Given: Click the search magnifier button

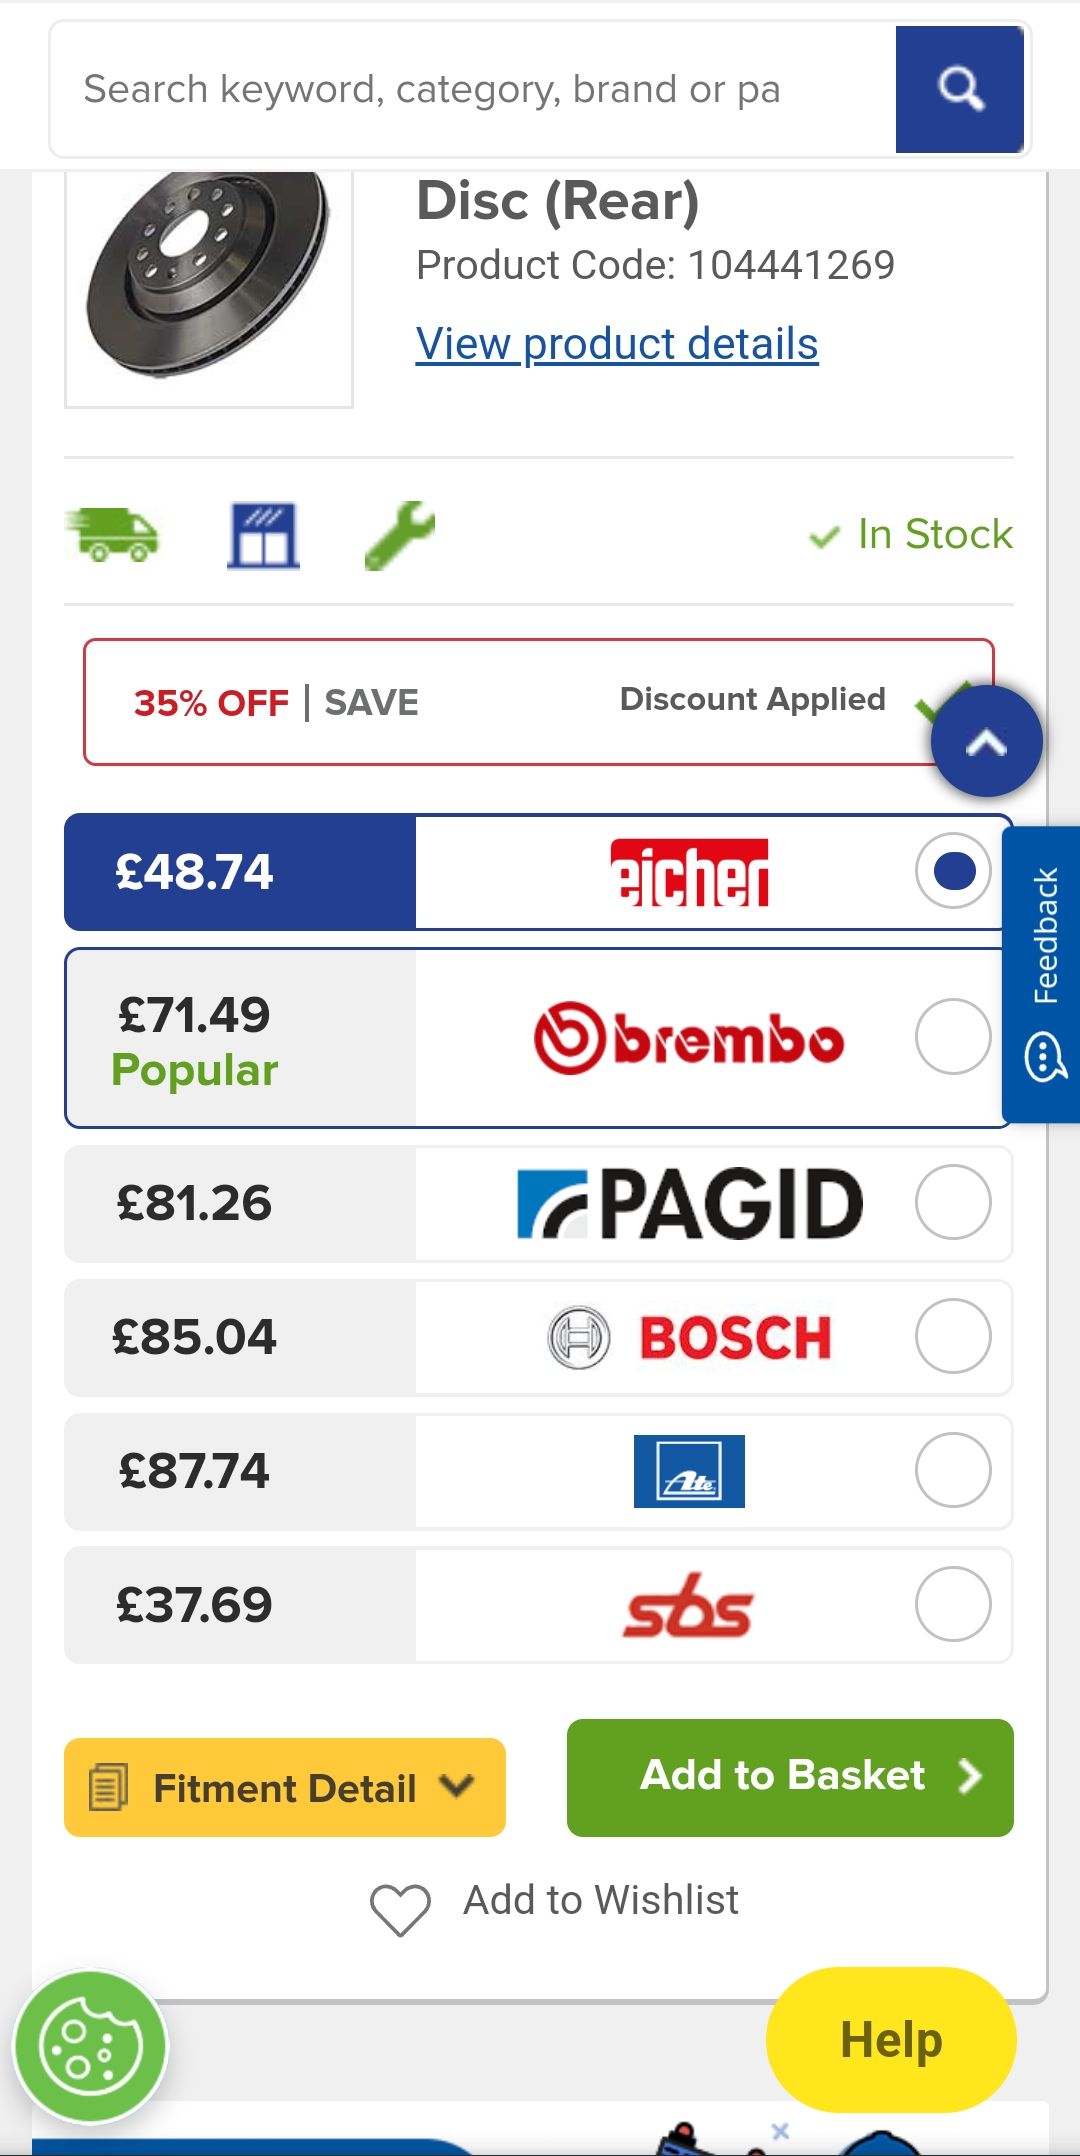Looking at the screenshot, I should [x=959, y=90].
